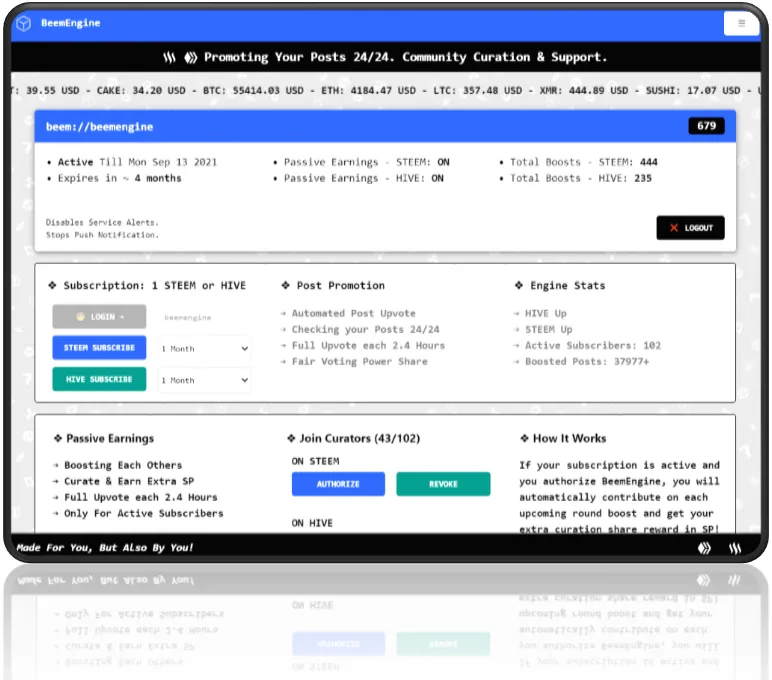The image size is (772, 680).
Task: Click 'Curate & Earn Extra SP' line
Action: 129,481
